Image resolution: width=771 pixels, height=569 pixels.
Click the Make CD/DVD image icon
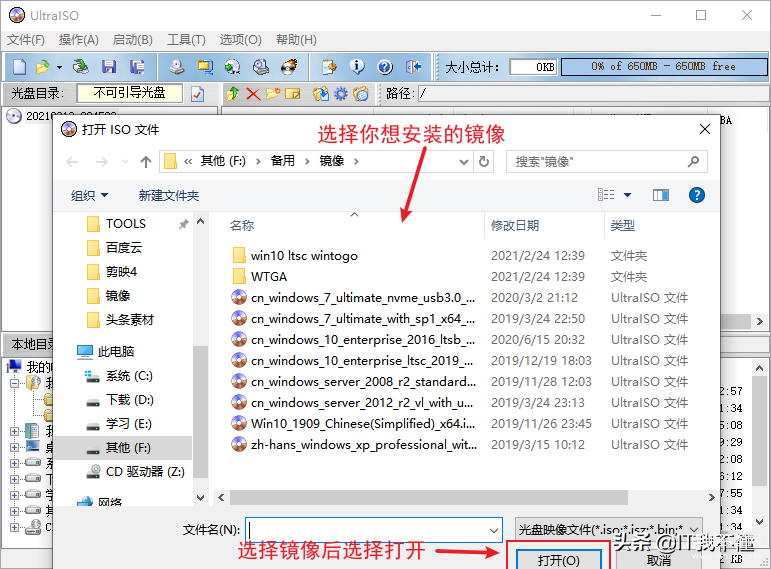click(177, 66)
